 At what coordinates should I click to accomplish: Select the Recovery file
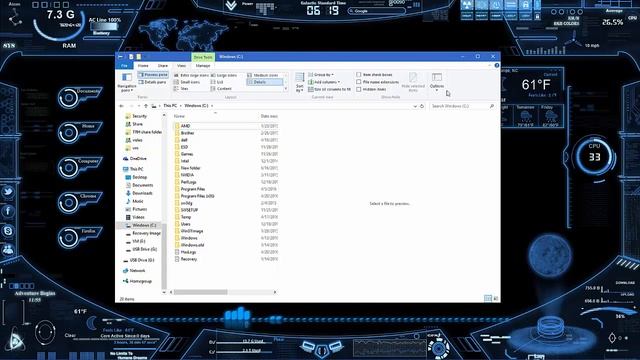189,259
